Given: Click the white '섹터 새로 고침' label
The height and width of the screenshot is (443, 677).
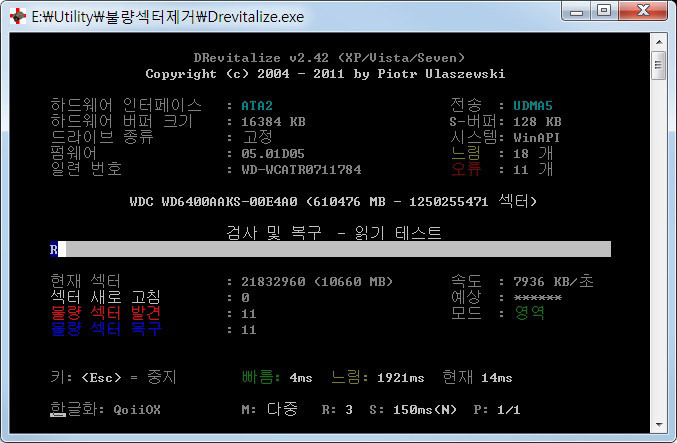Looking at the screenshot, I should pos(106,297).
